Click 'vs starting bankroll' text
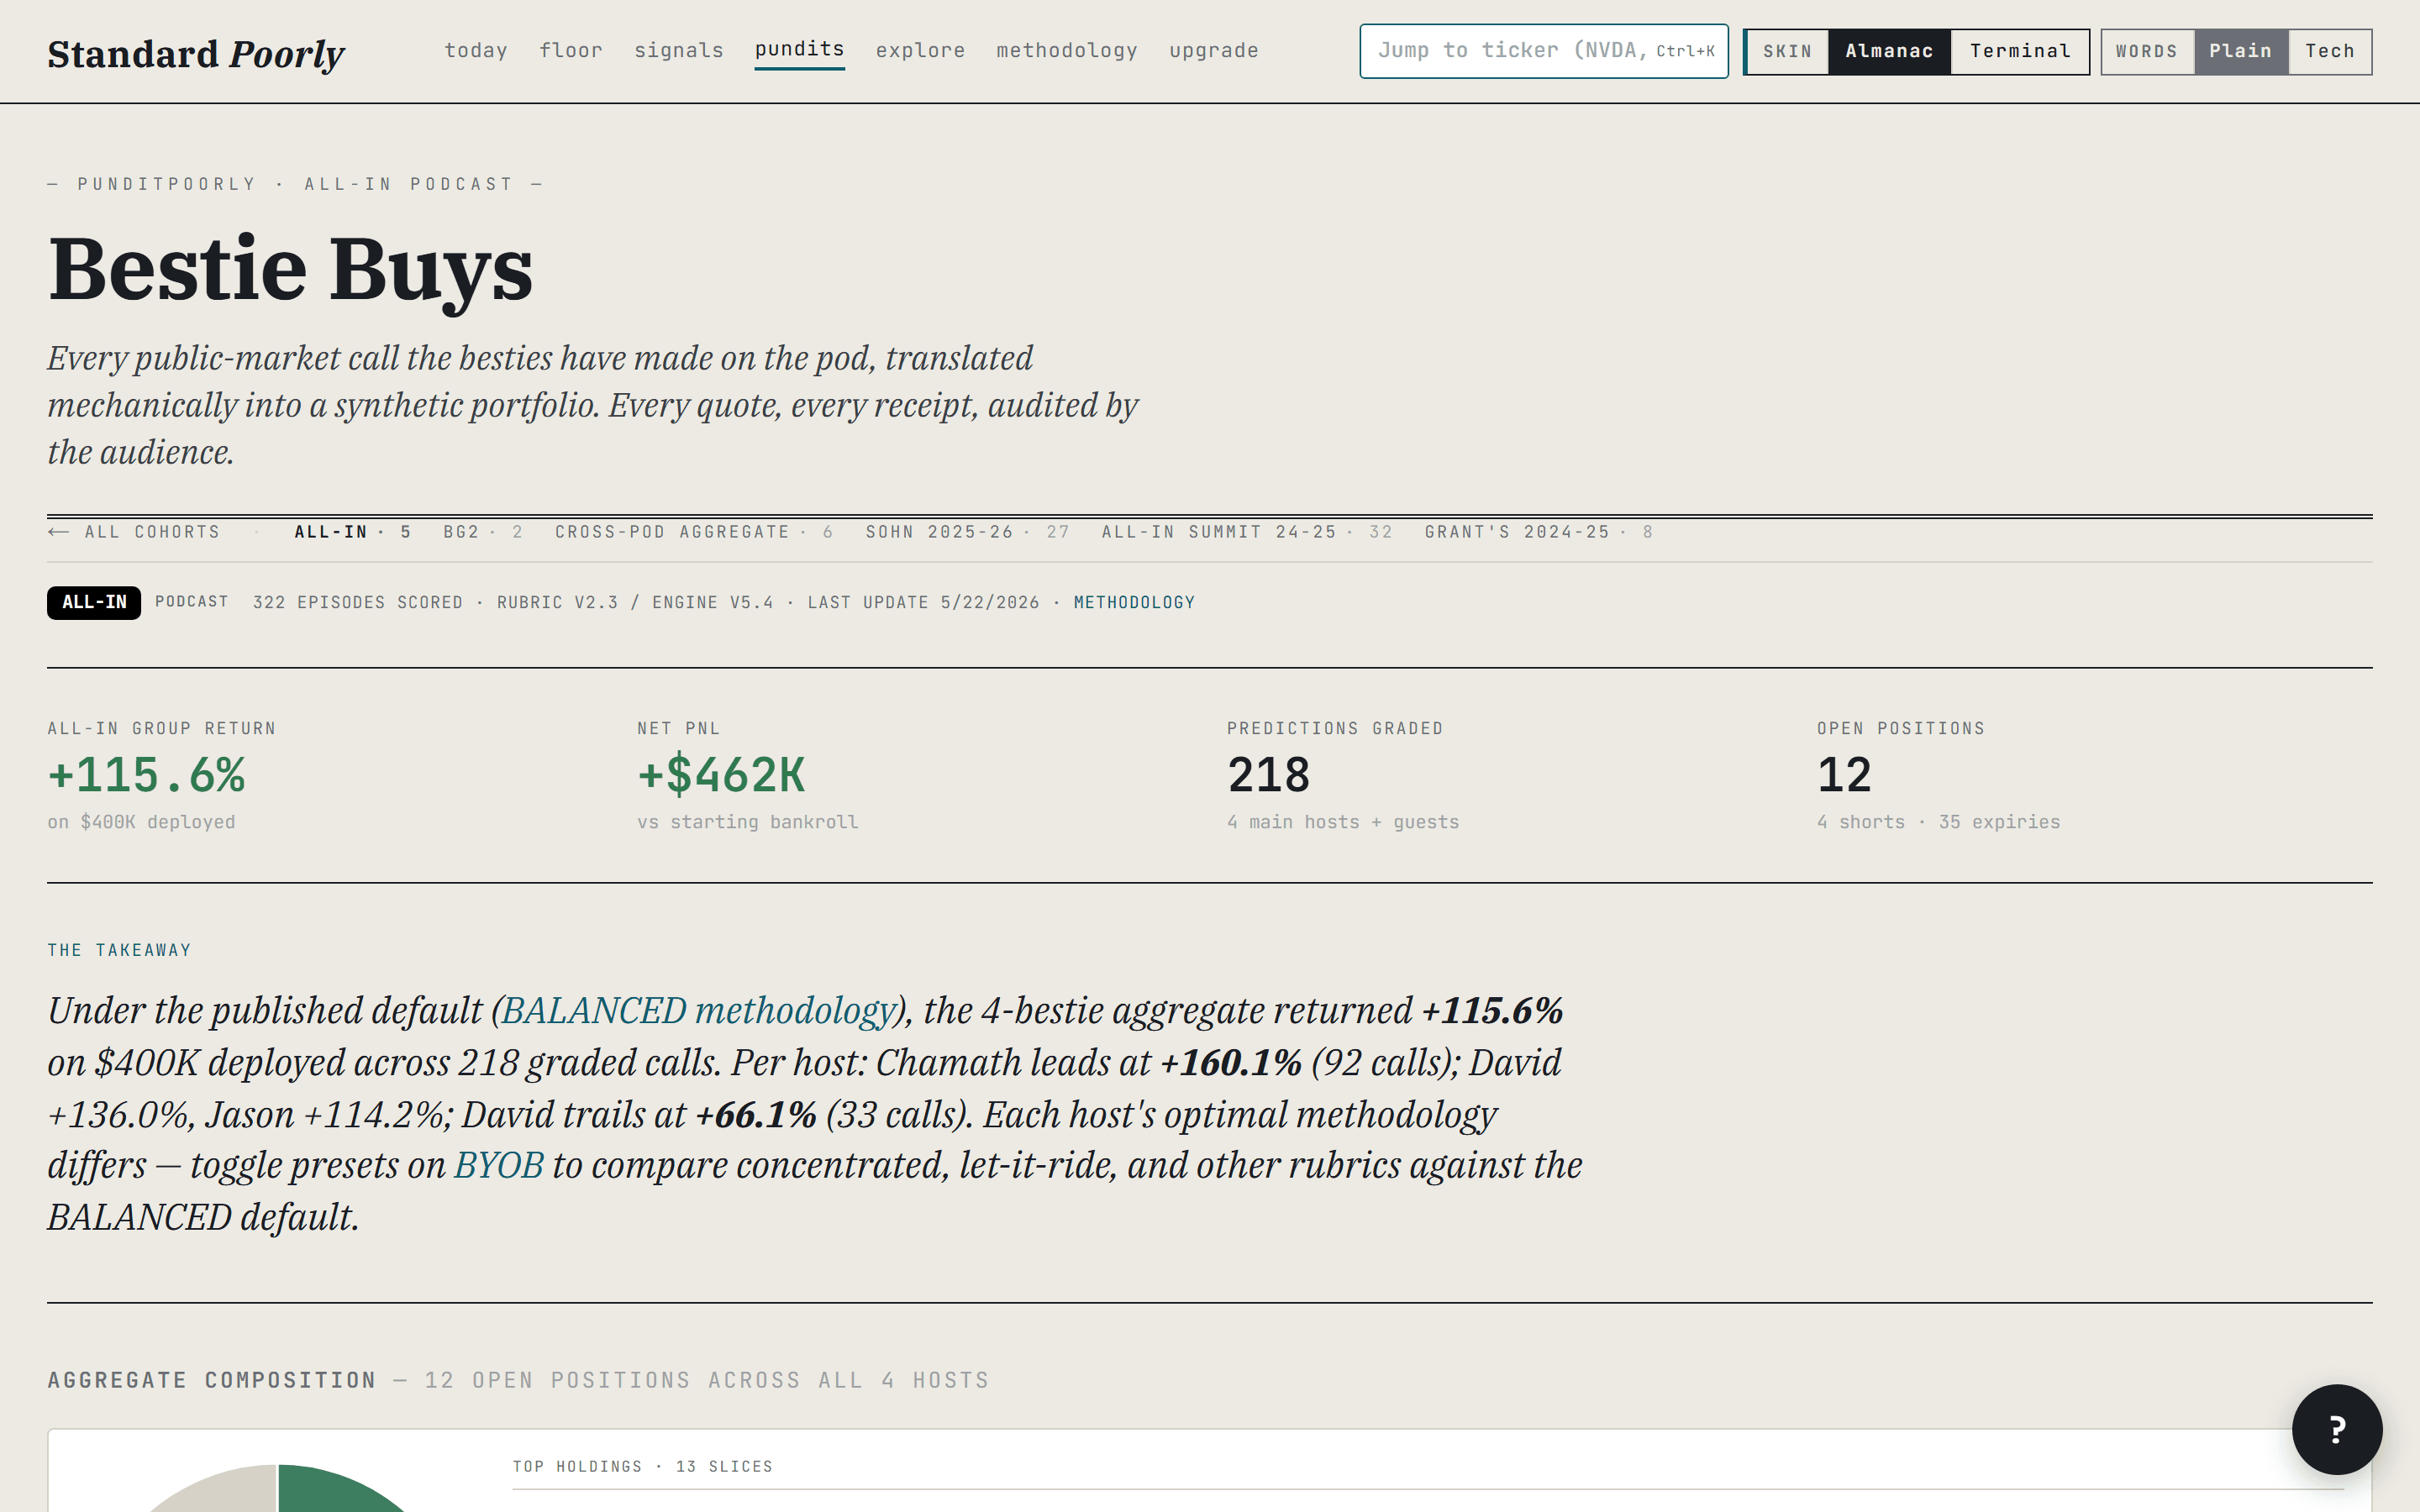2420x1512 pixels. (x=748, y=822)
